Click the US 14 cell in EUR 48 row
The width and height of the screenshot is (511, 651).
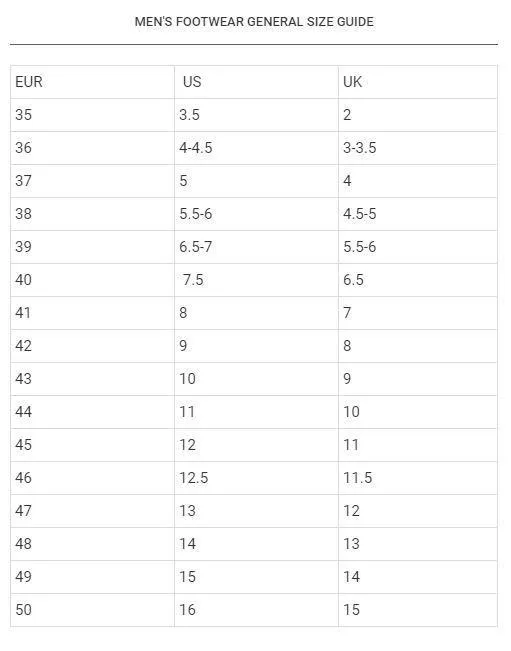coord(256,544)
